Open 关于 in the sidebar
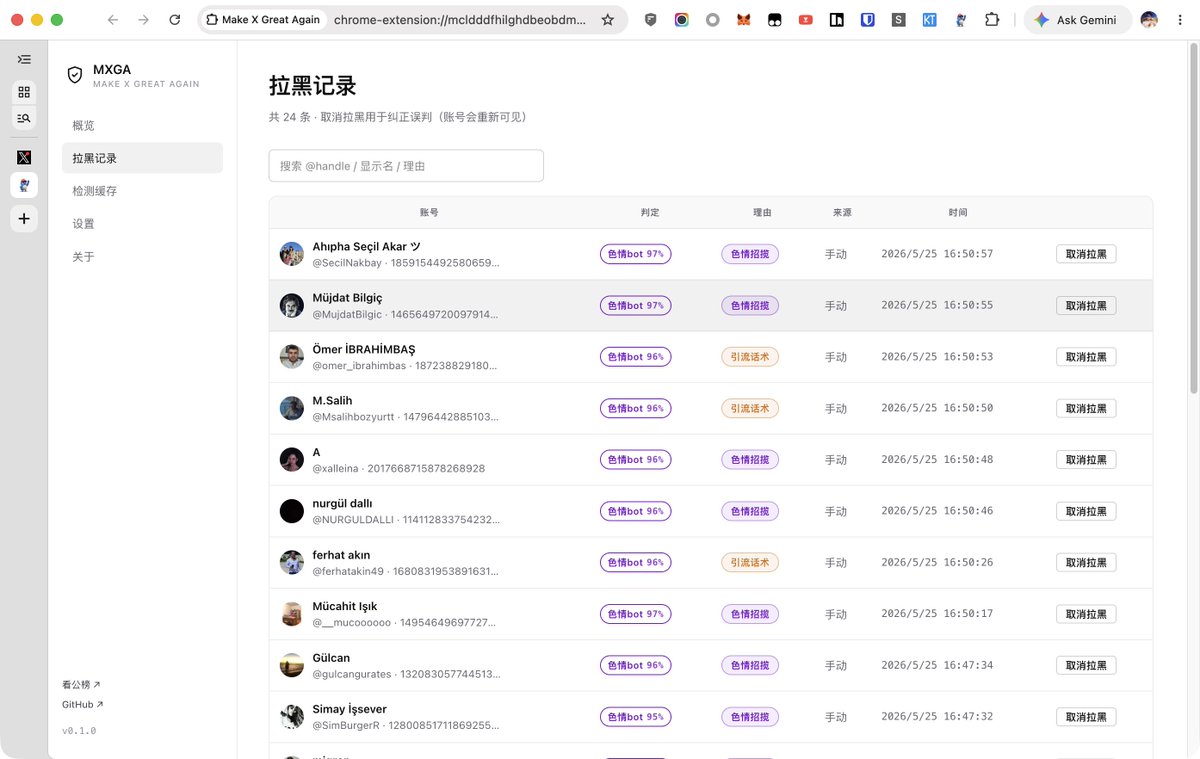This screenshot has width=1200, height=759. [142, 257]
